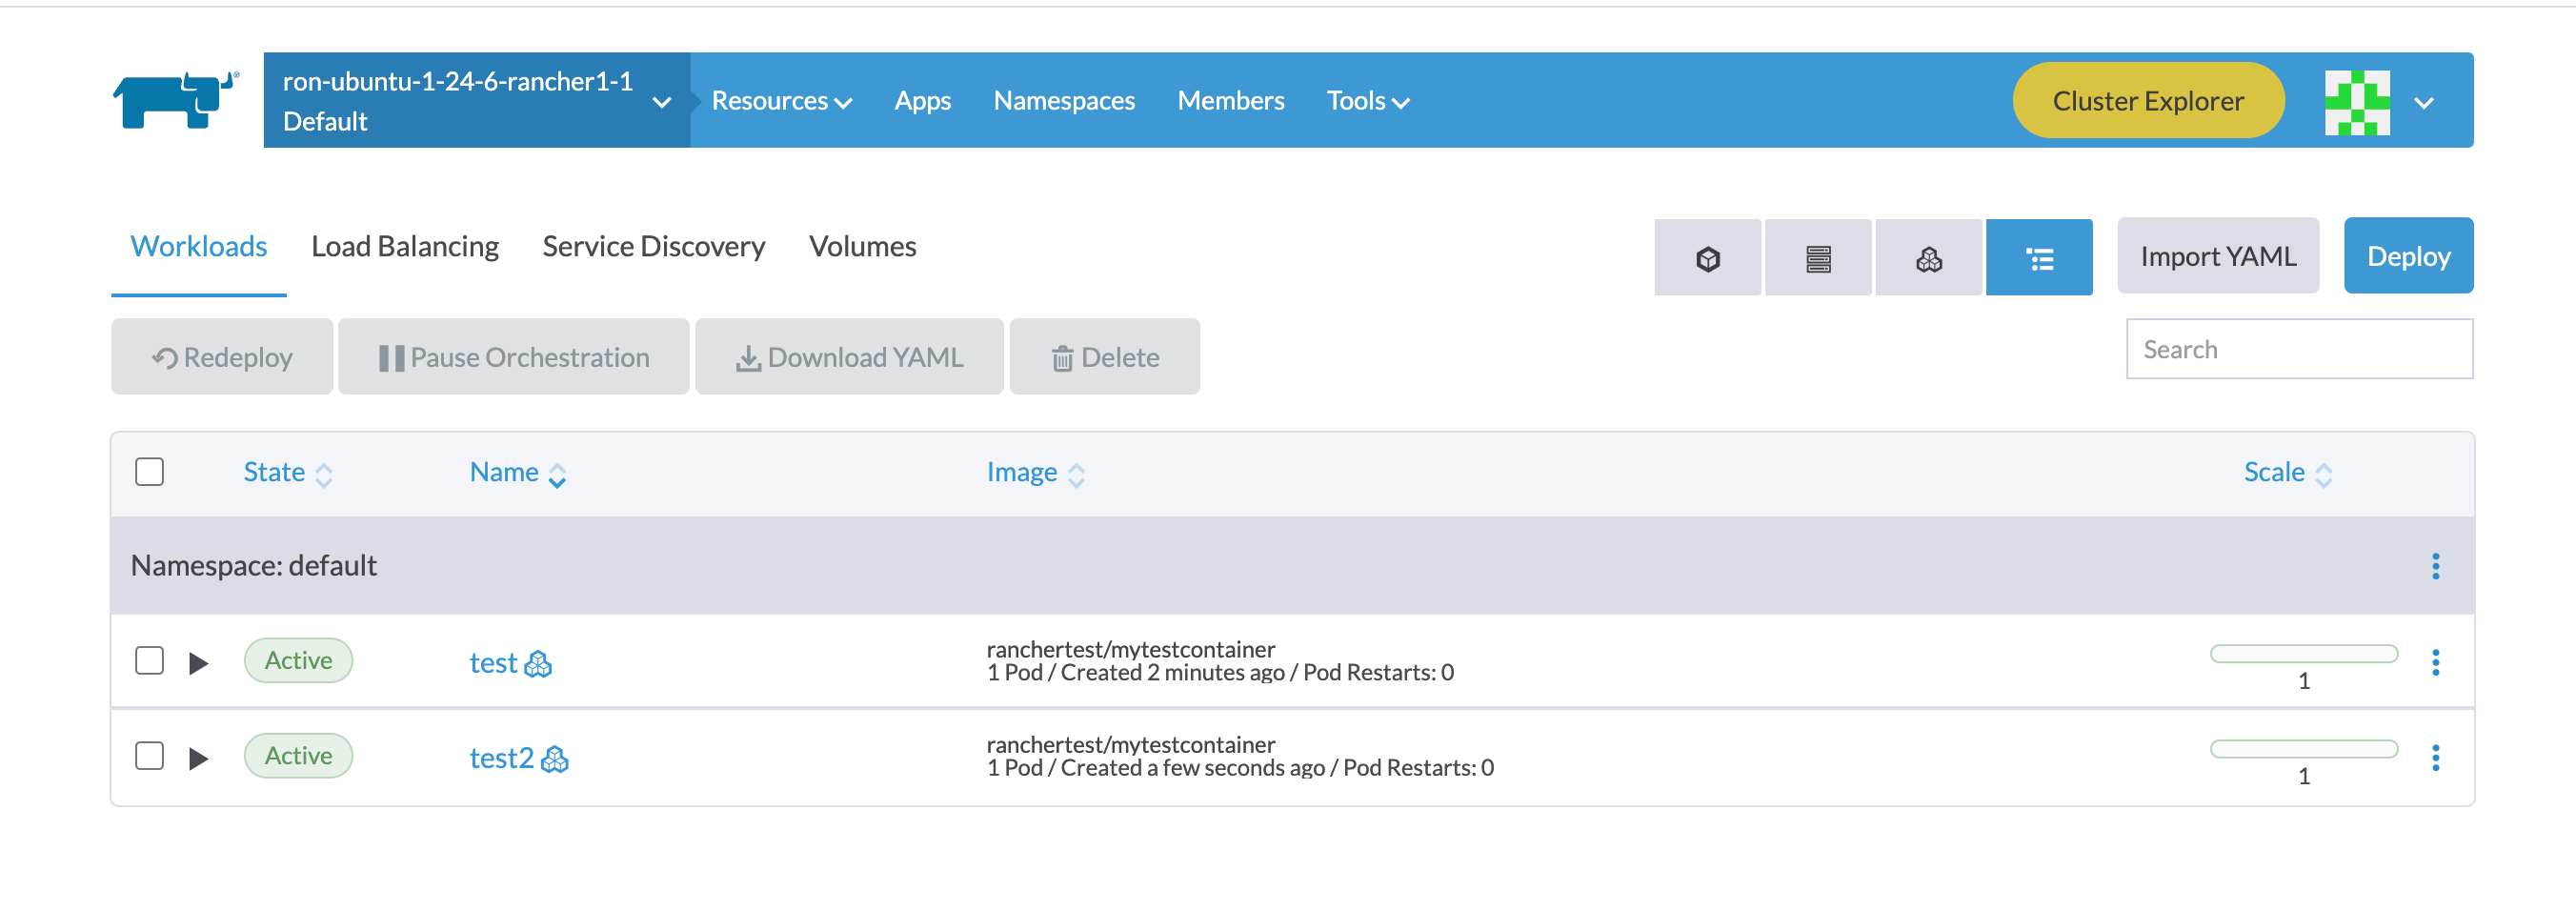Check the select-all checkbox in the table header
Image resolution: width=2576 pixels, height=911 pixels.
tap(149, 471)
